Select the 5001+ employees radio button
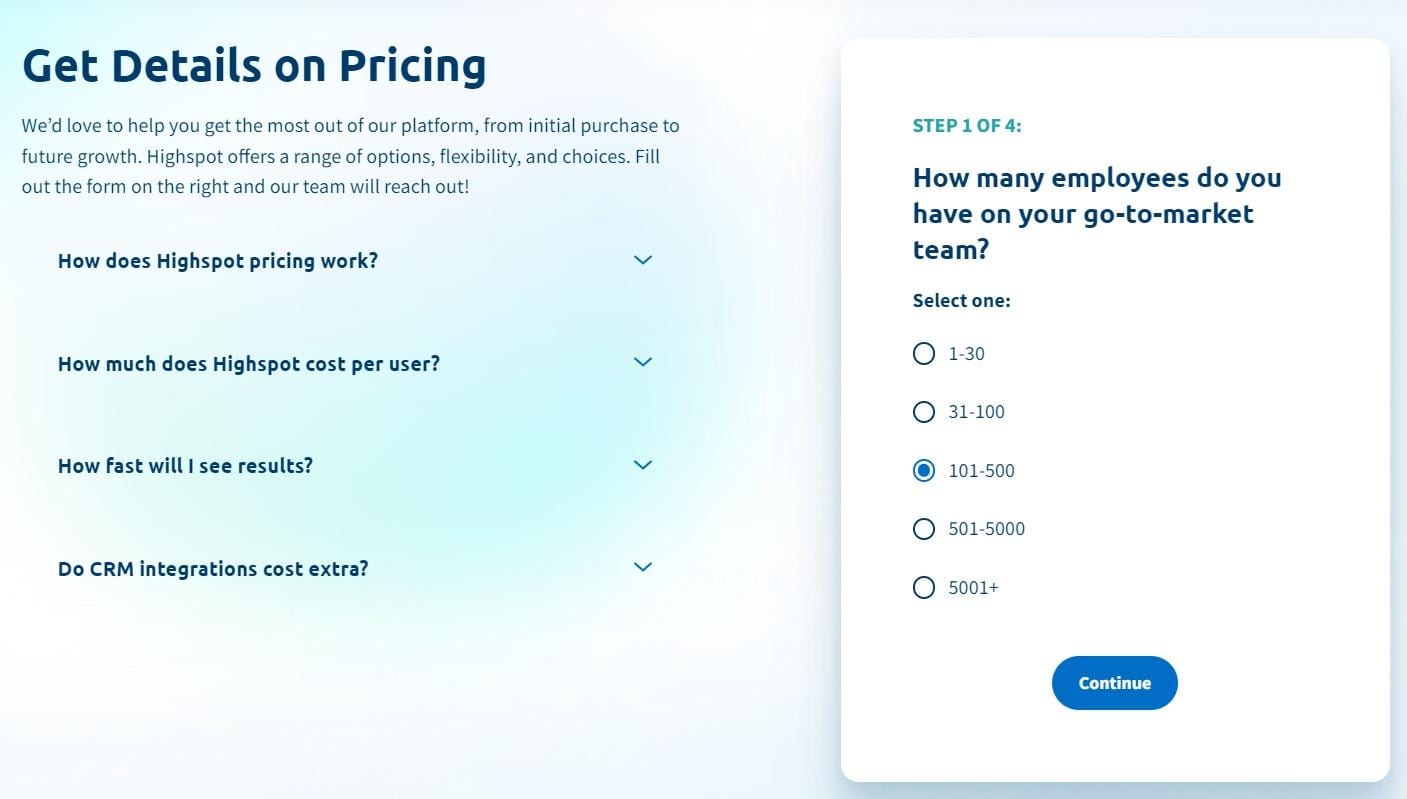 point(924,587)
